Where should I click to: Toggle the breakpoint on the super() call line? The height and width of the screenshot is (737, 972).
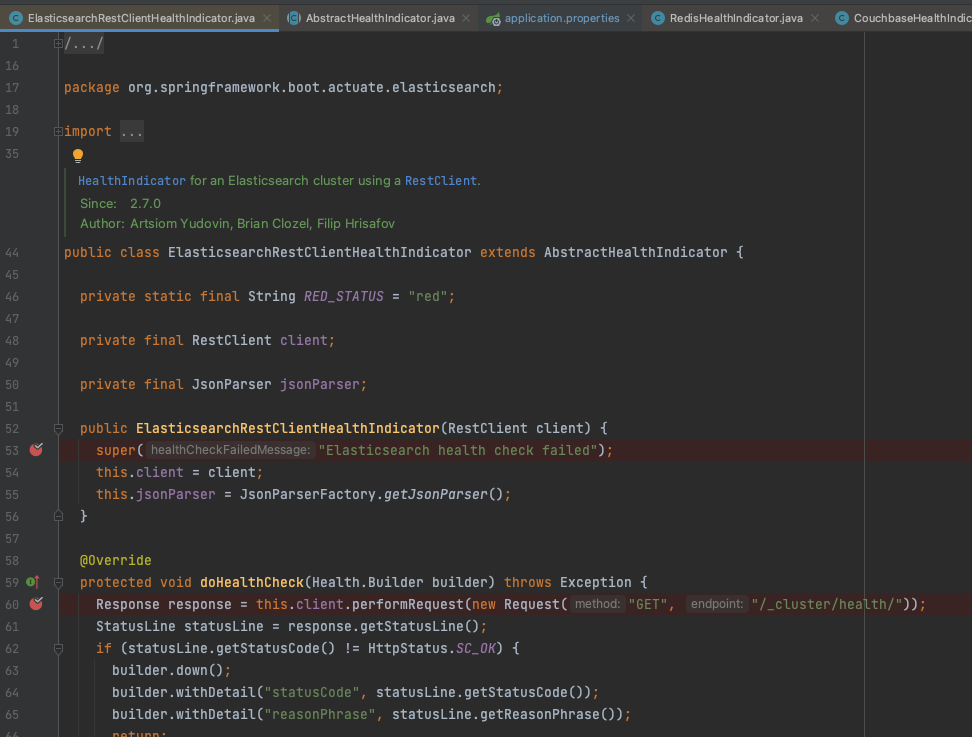36,450
